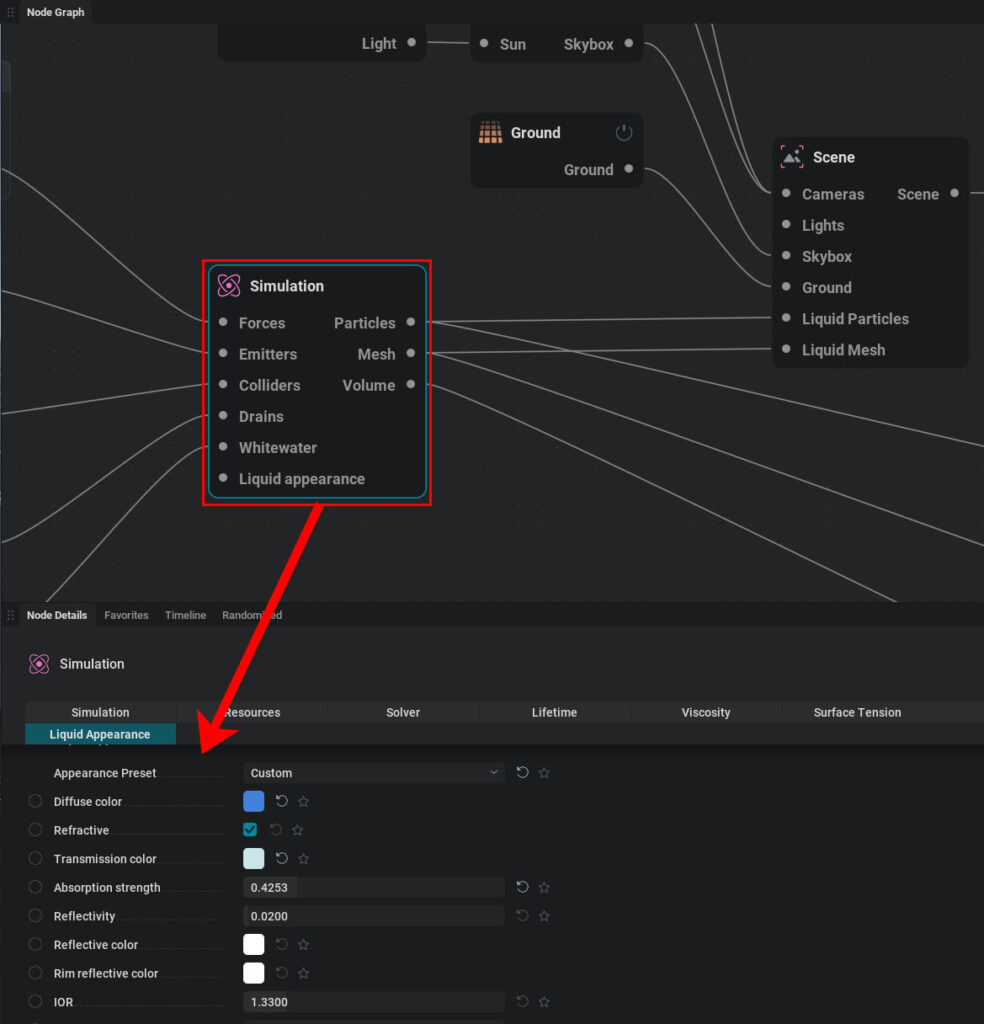Favorite the Absorption strength parameter star
Screen dimensions: 984x1024
point(544,887)
